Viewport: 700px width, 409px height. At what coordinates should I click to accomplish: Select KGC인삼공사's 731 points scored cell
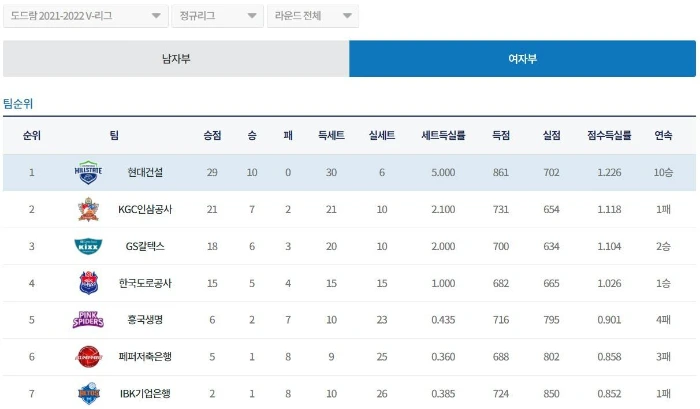pos(501,209)
